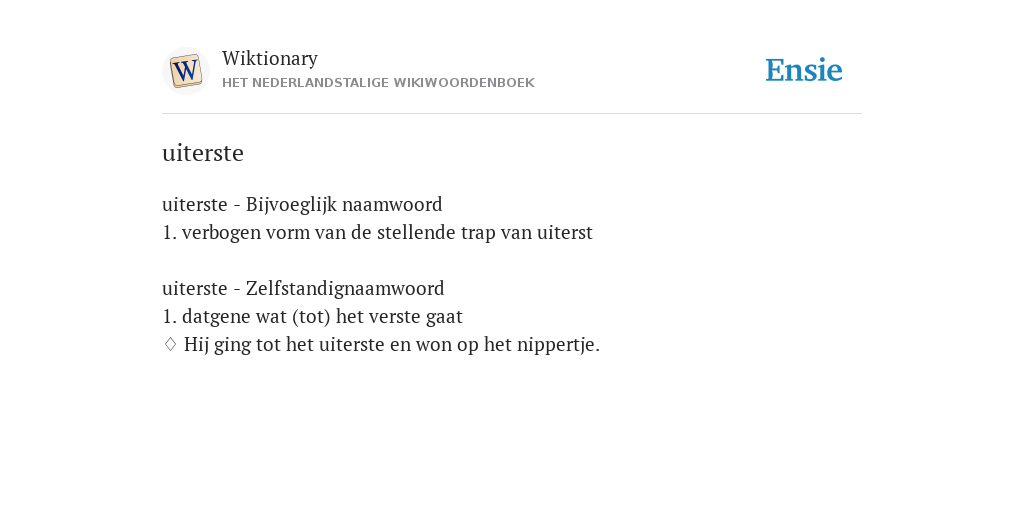Screen dimensions: 1024x512
Task: Click the Wiktionary W tile icon
Action: point(185,71)
